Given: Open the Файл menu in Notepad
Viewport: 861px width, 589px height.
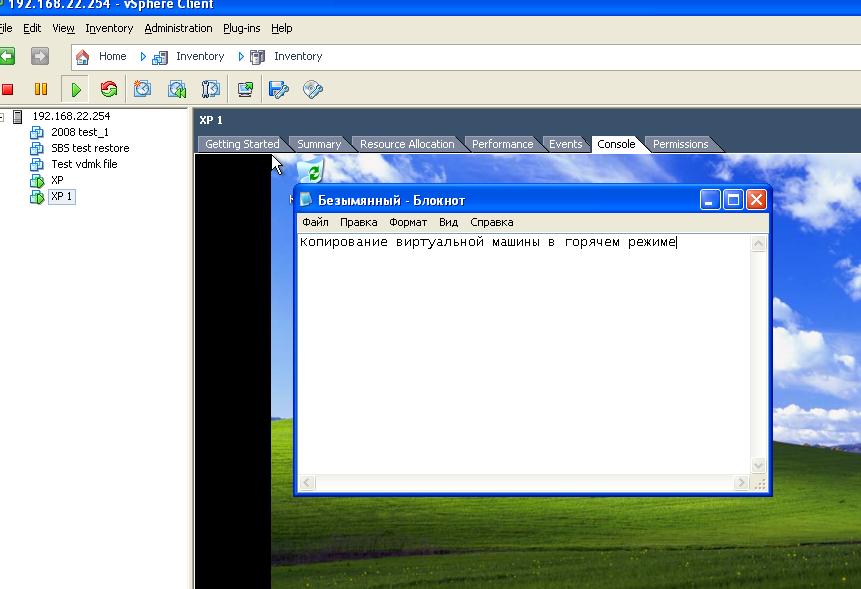Looking at the screenshot, I should [x=315, y=222].
